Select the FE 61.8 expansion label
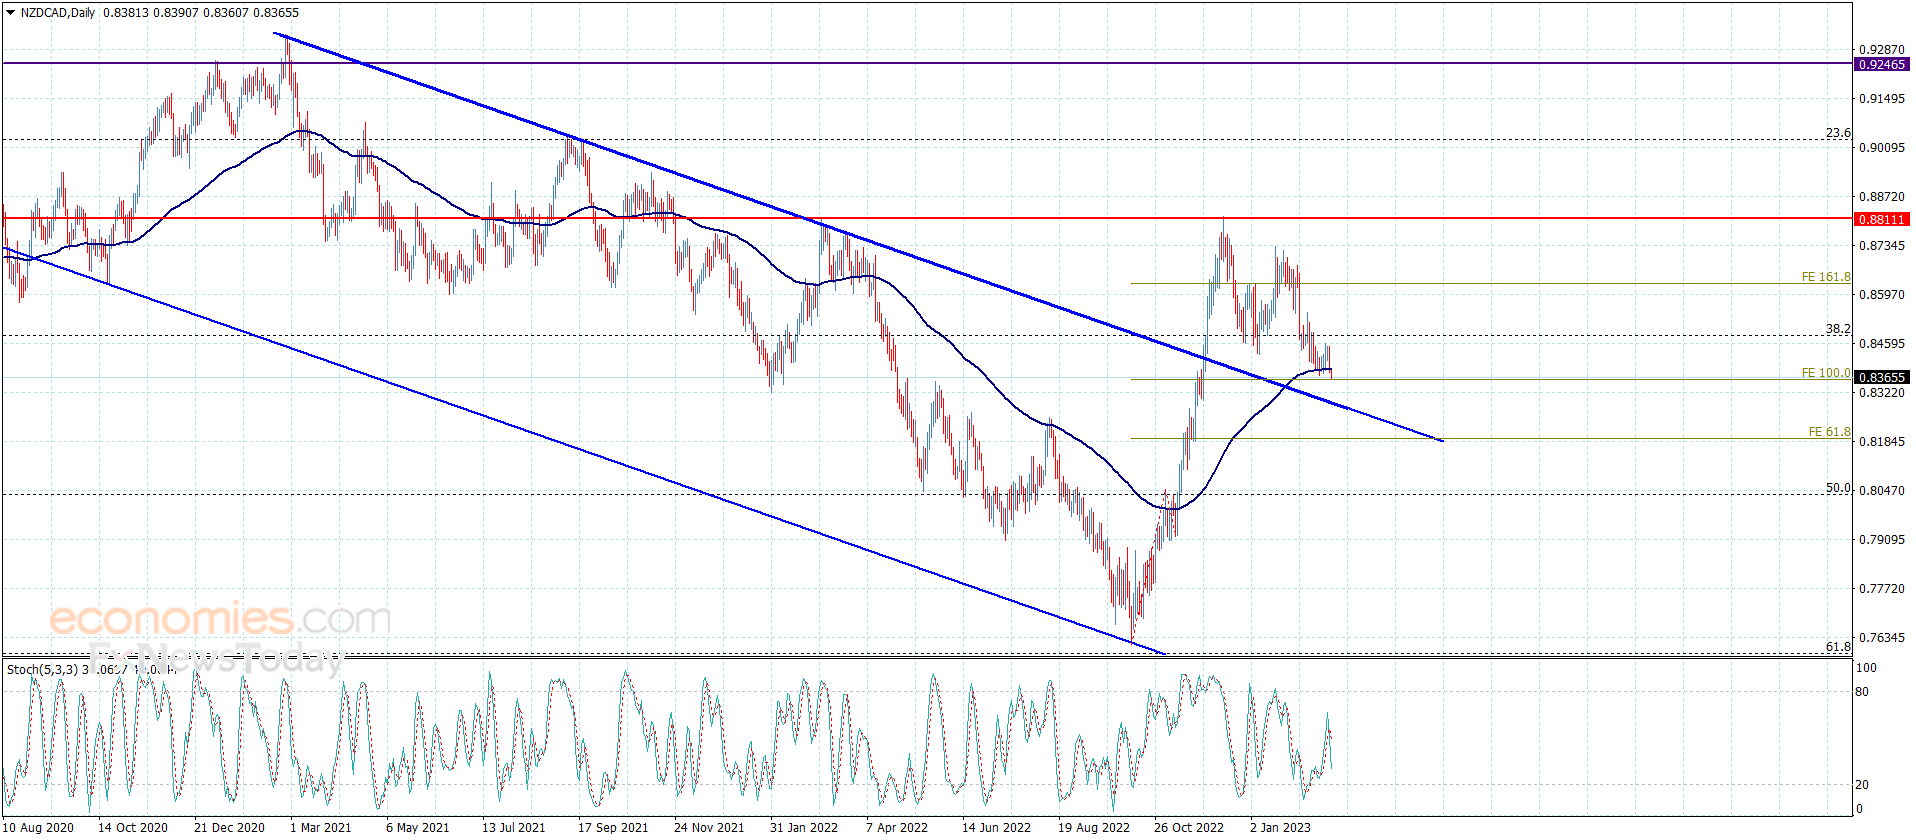Image resolution: width=1916 pixels, height=840 pixels. [1829, 432]
